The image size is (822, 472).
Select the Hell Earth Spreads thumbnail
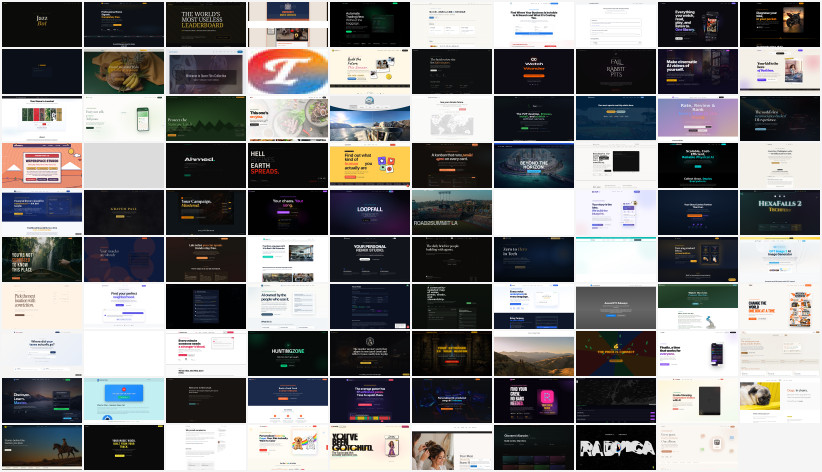288,166
